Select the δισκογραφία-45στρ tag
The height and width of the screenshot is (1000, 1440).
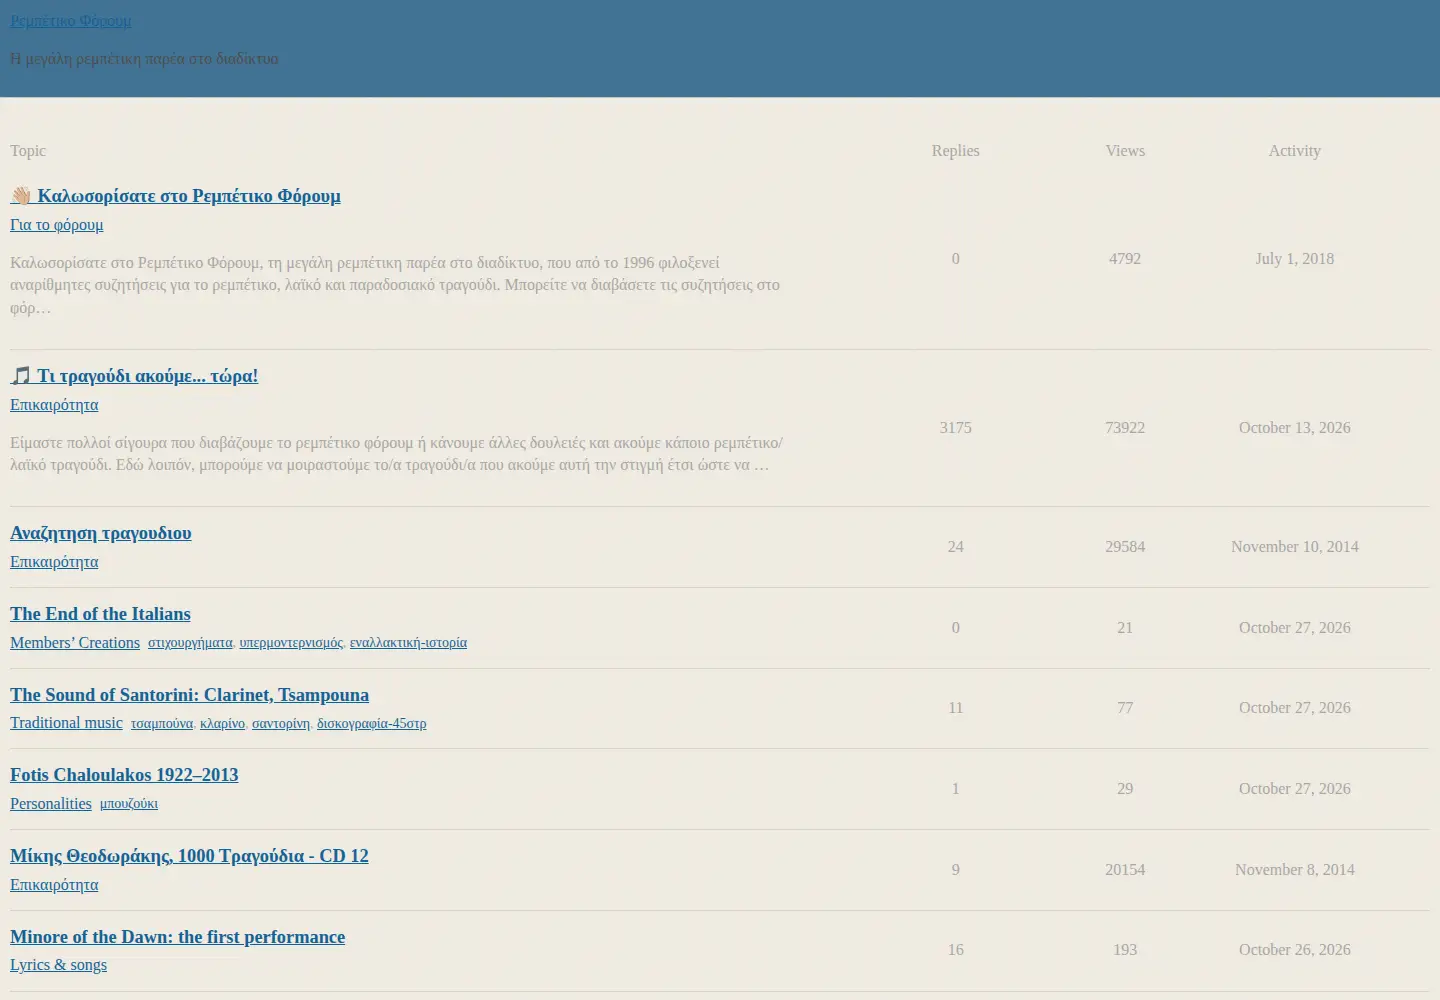pyautogui.click(x=371, y=724)
